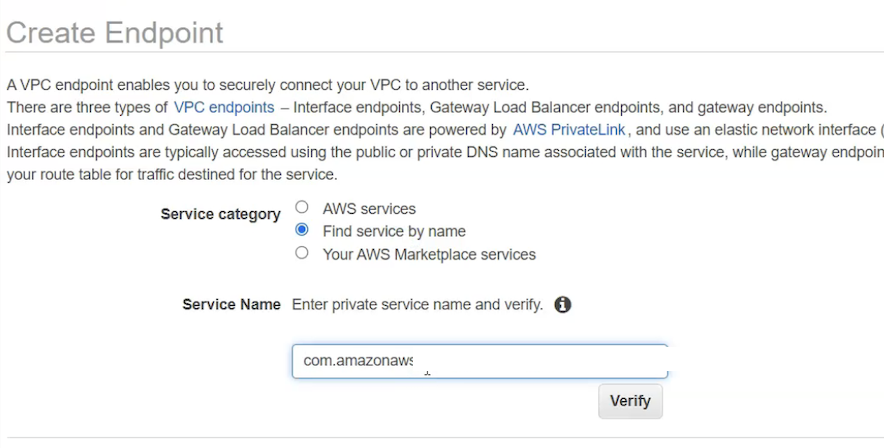The image size is (884, 448).
Task: Click the 'There are three types of' text
Action: [x=86, y=107]
